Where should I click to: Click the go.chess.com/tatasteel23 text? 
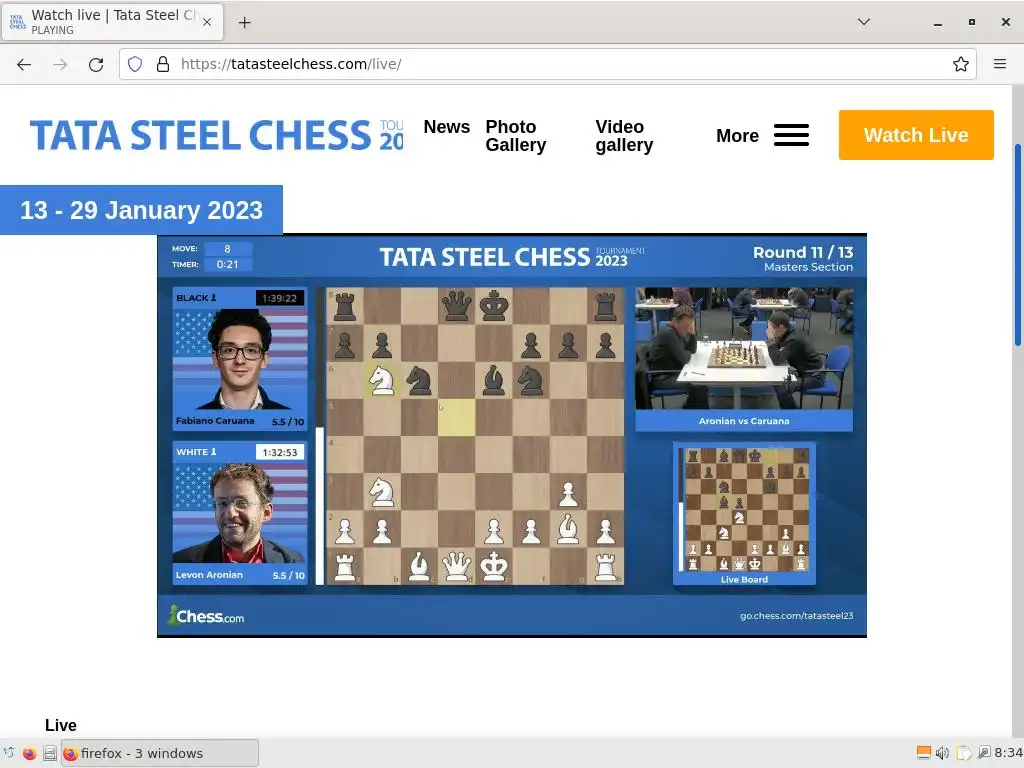tap(796, 616)
